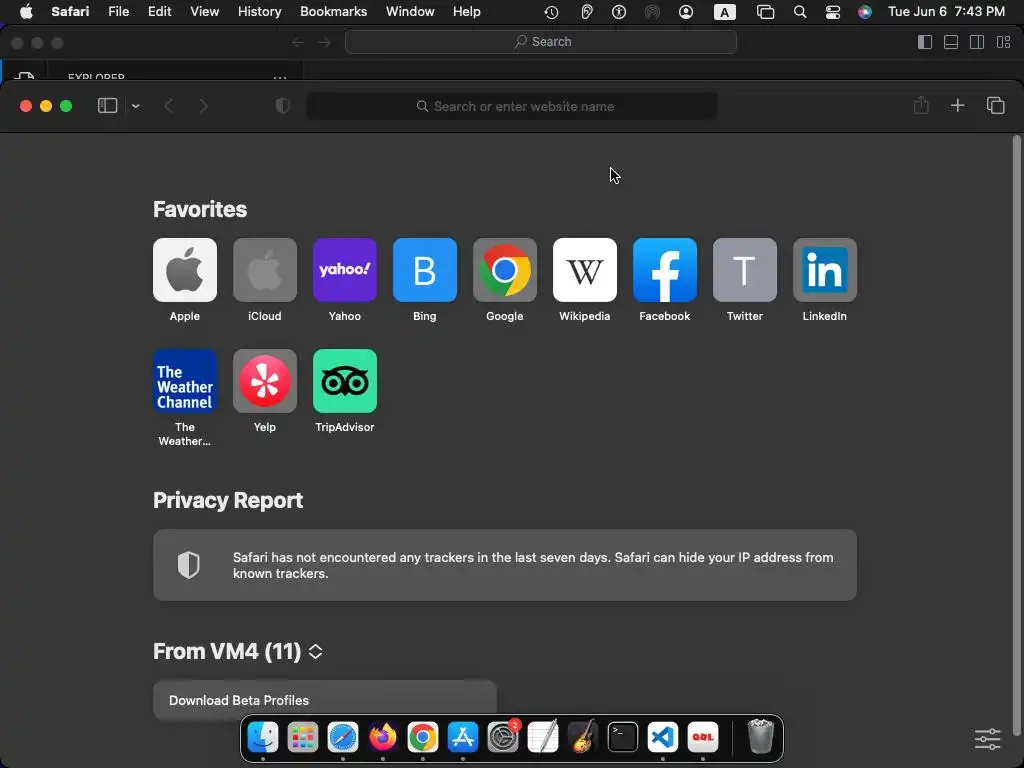Image resolution: width=1024 pixels, height=768 pixels.
Task: Open the Bookmarks menu
Action: point(333,12)
